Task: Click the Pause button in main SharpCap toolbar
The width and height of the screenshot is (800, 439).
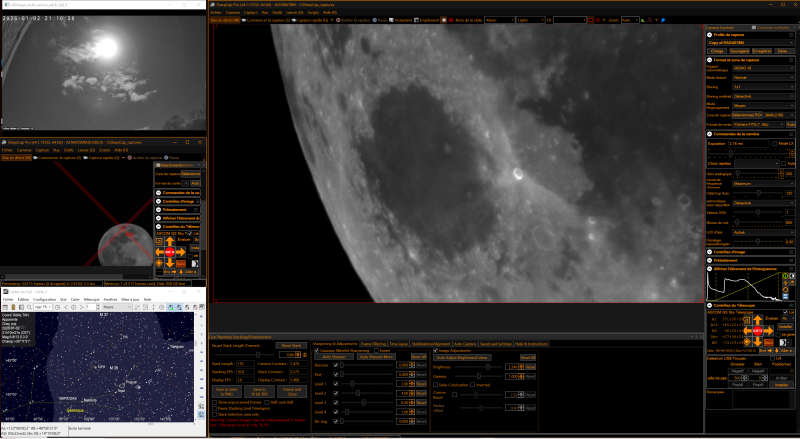Action: [x=380, y=20]
